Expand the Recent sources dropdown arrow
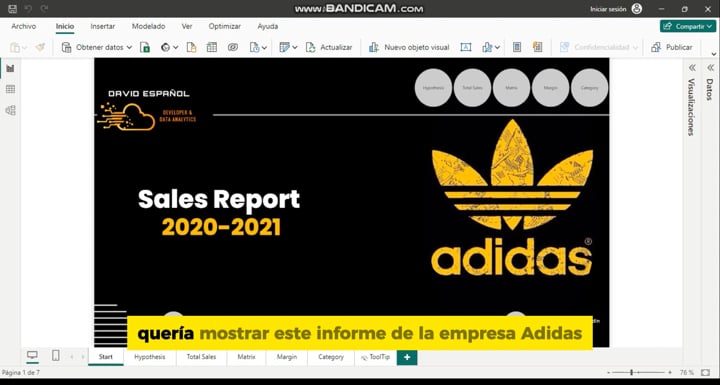720x385 pixels. click(264, 47)
